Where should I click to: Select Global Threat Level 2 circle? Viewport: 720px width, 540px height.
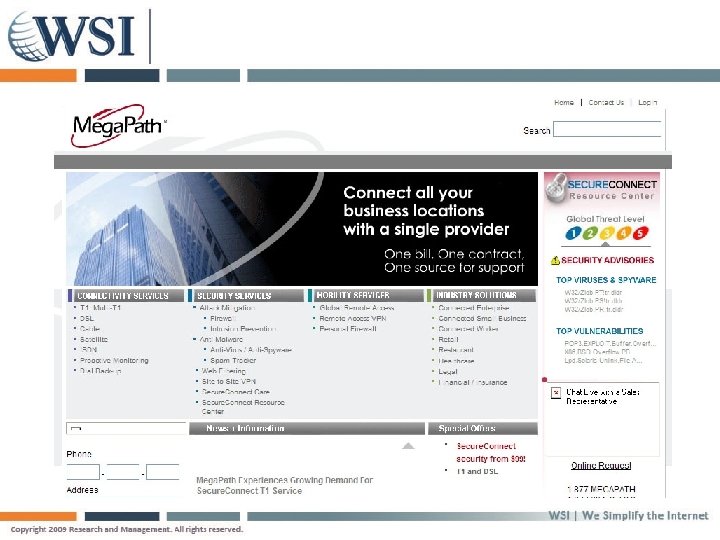[x=590, y=233]
